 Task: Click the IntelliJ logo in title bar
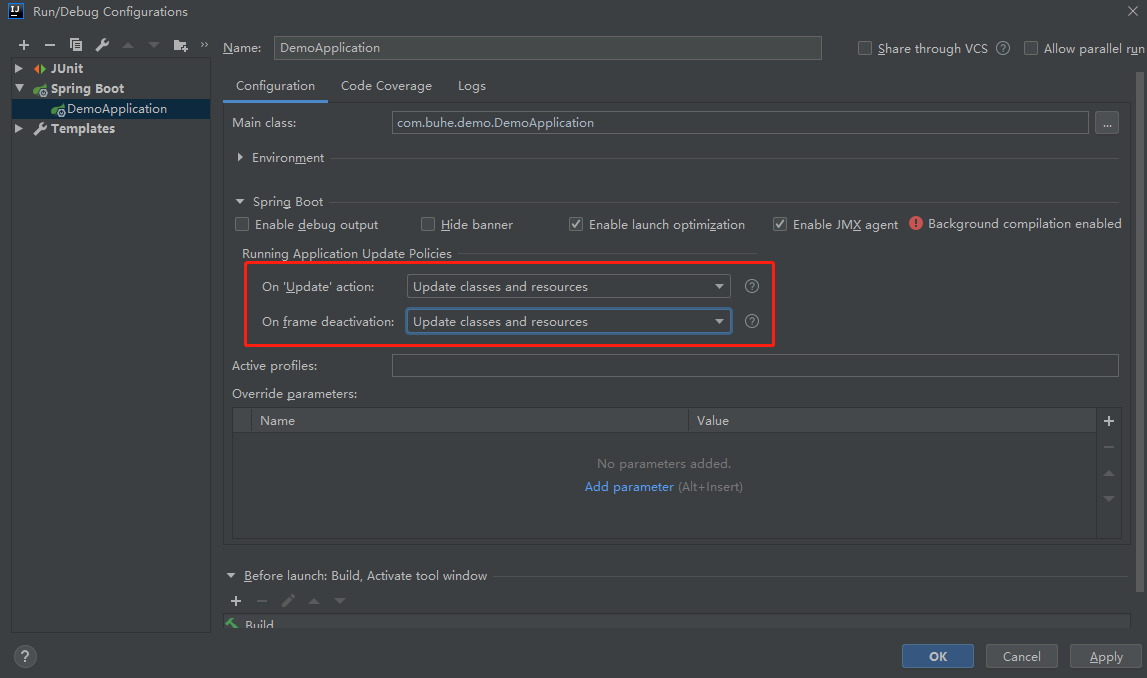[x=15, y=11]
